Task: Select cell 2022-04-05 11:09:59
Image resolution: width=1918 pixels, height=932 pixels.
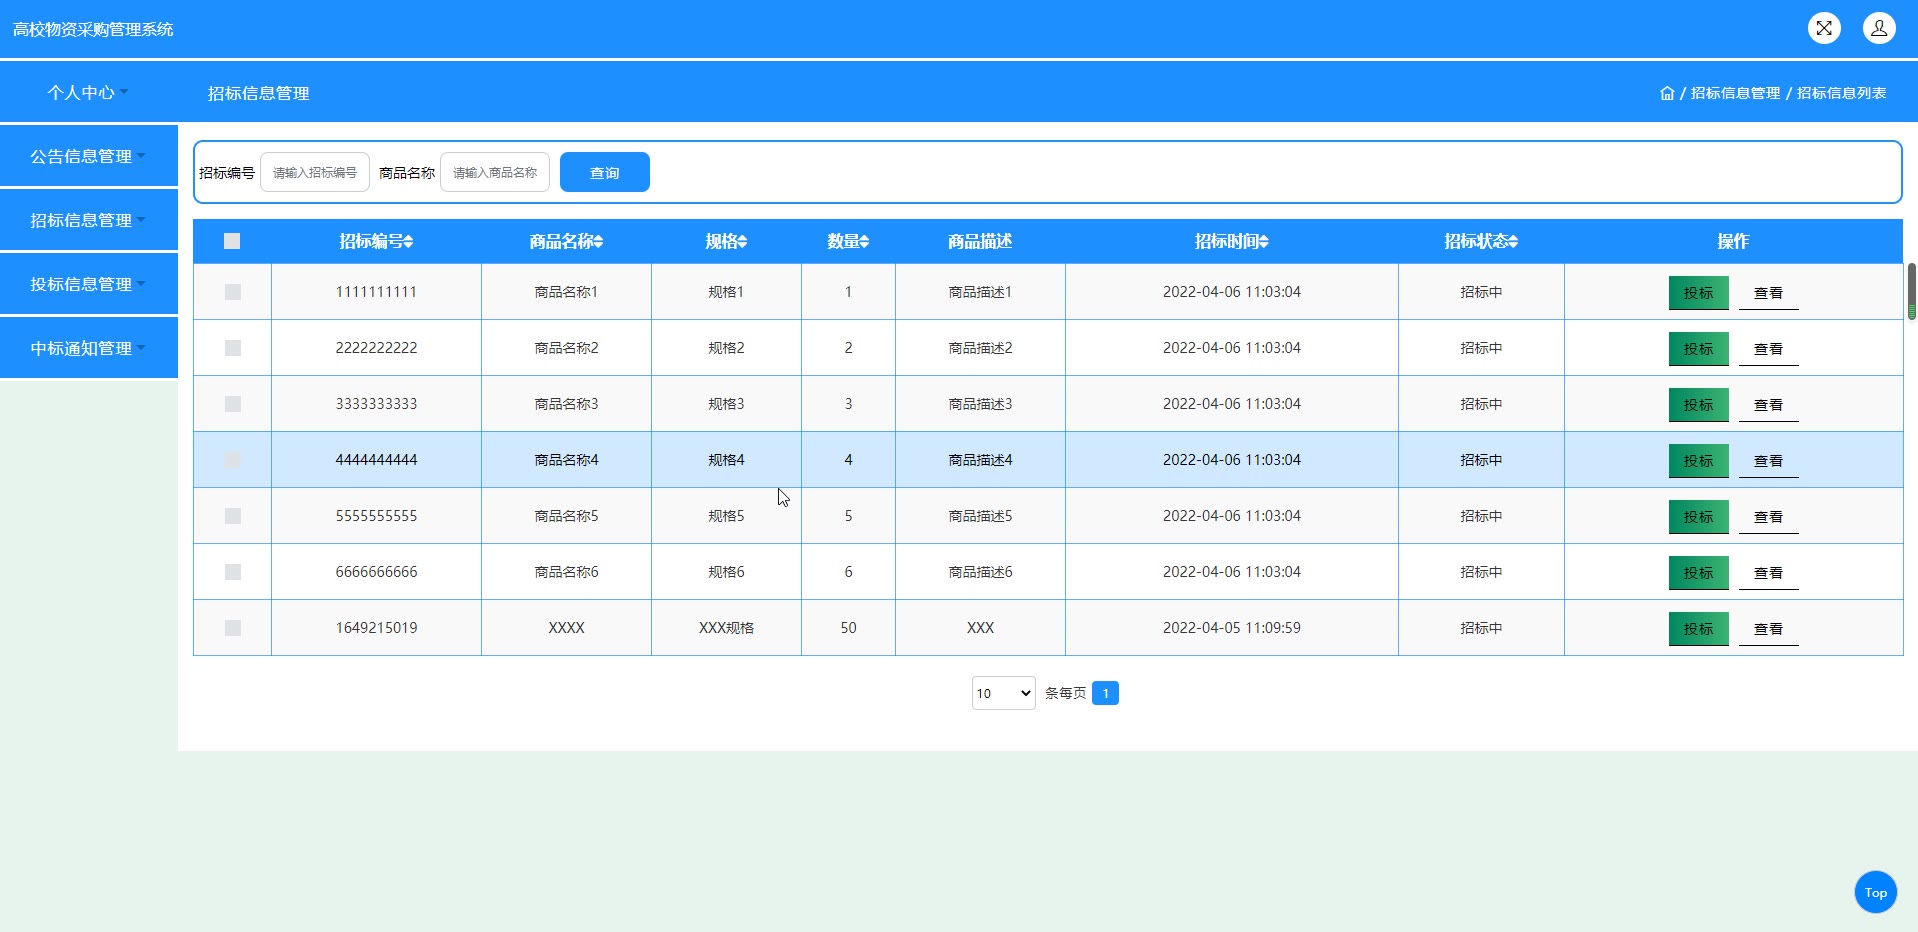Action: [1232, 628]
